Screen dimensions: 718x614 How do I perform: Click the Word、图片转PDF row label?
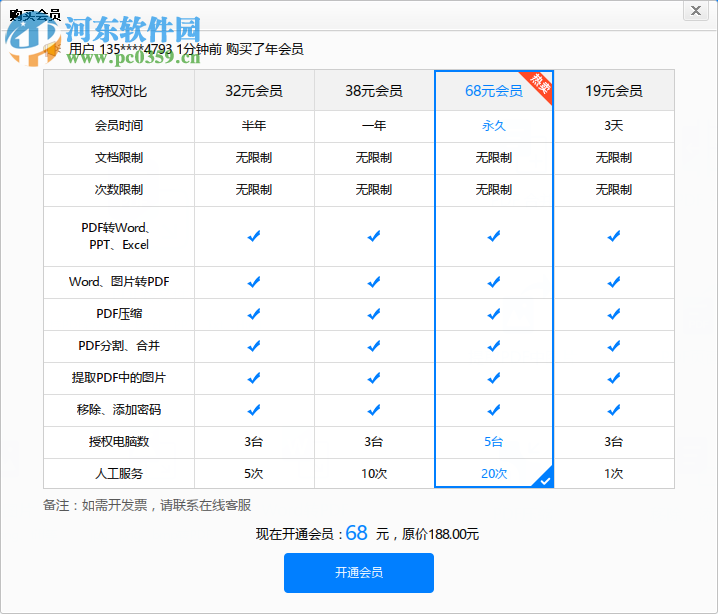tap(119, 282)
